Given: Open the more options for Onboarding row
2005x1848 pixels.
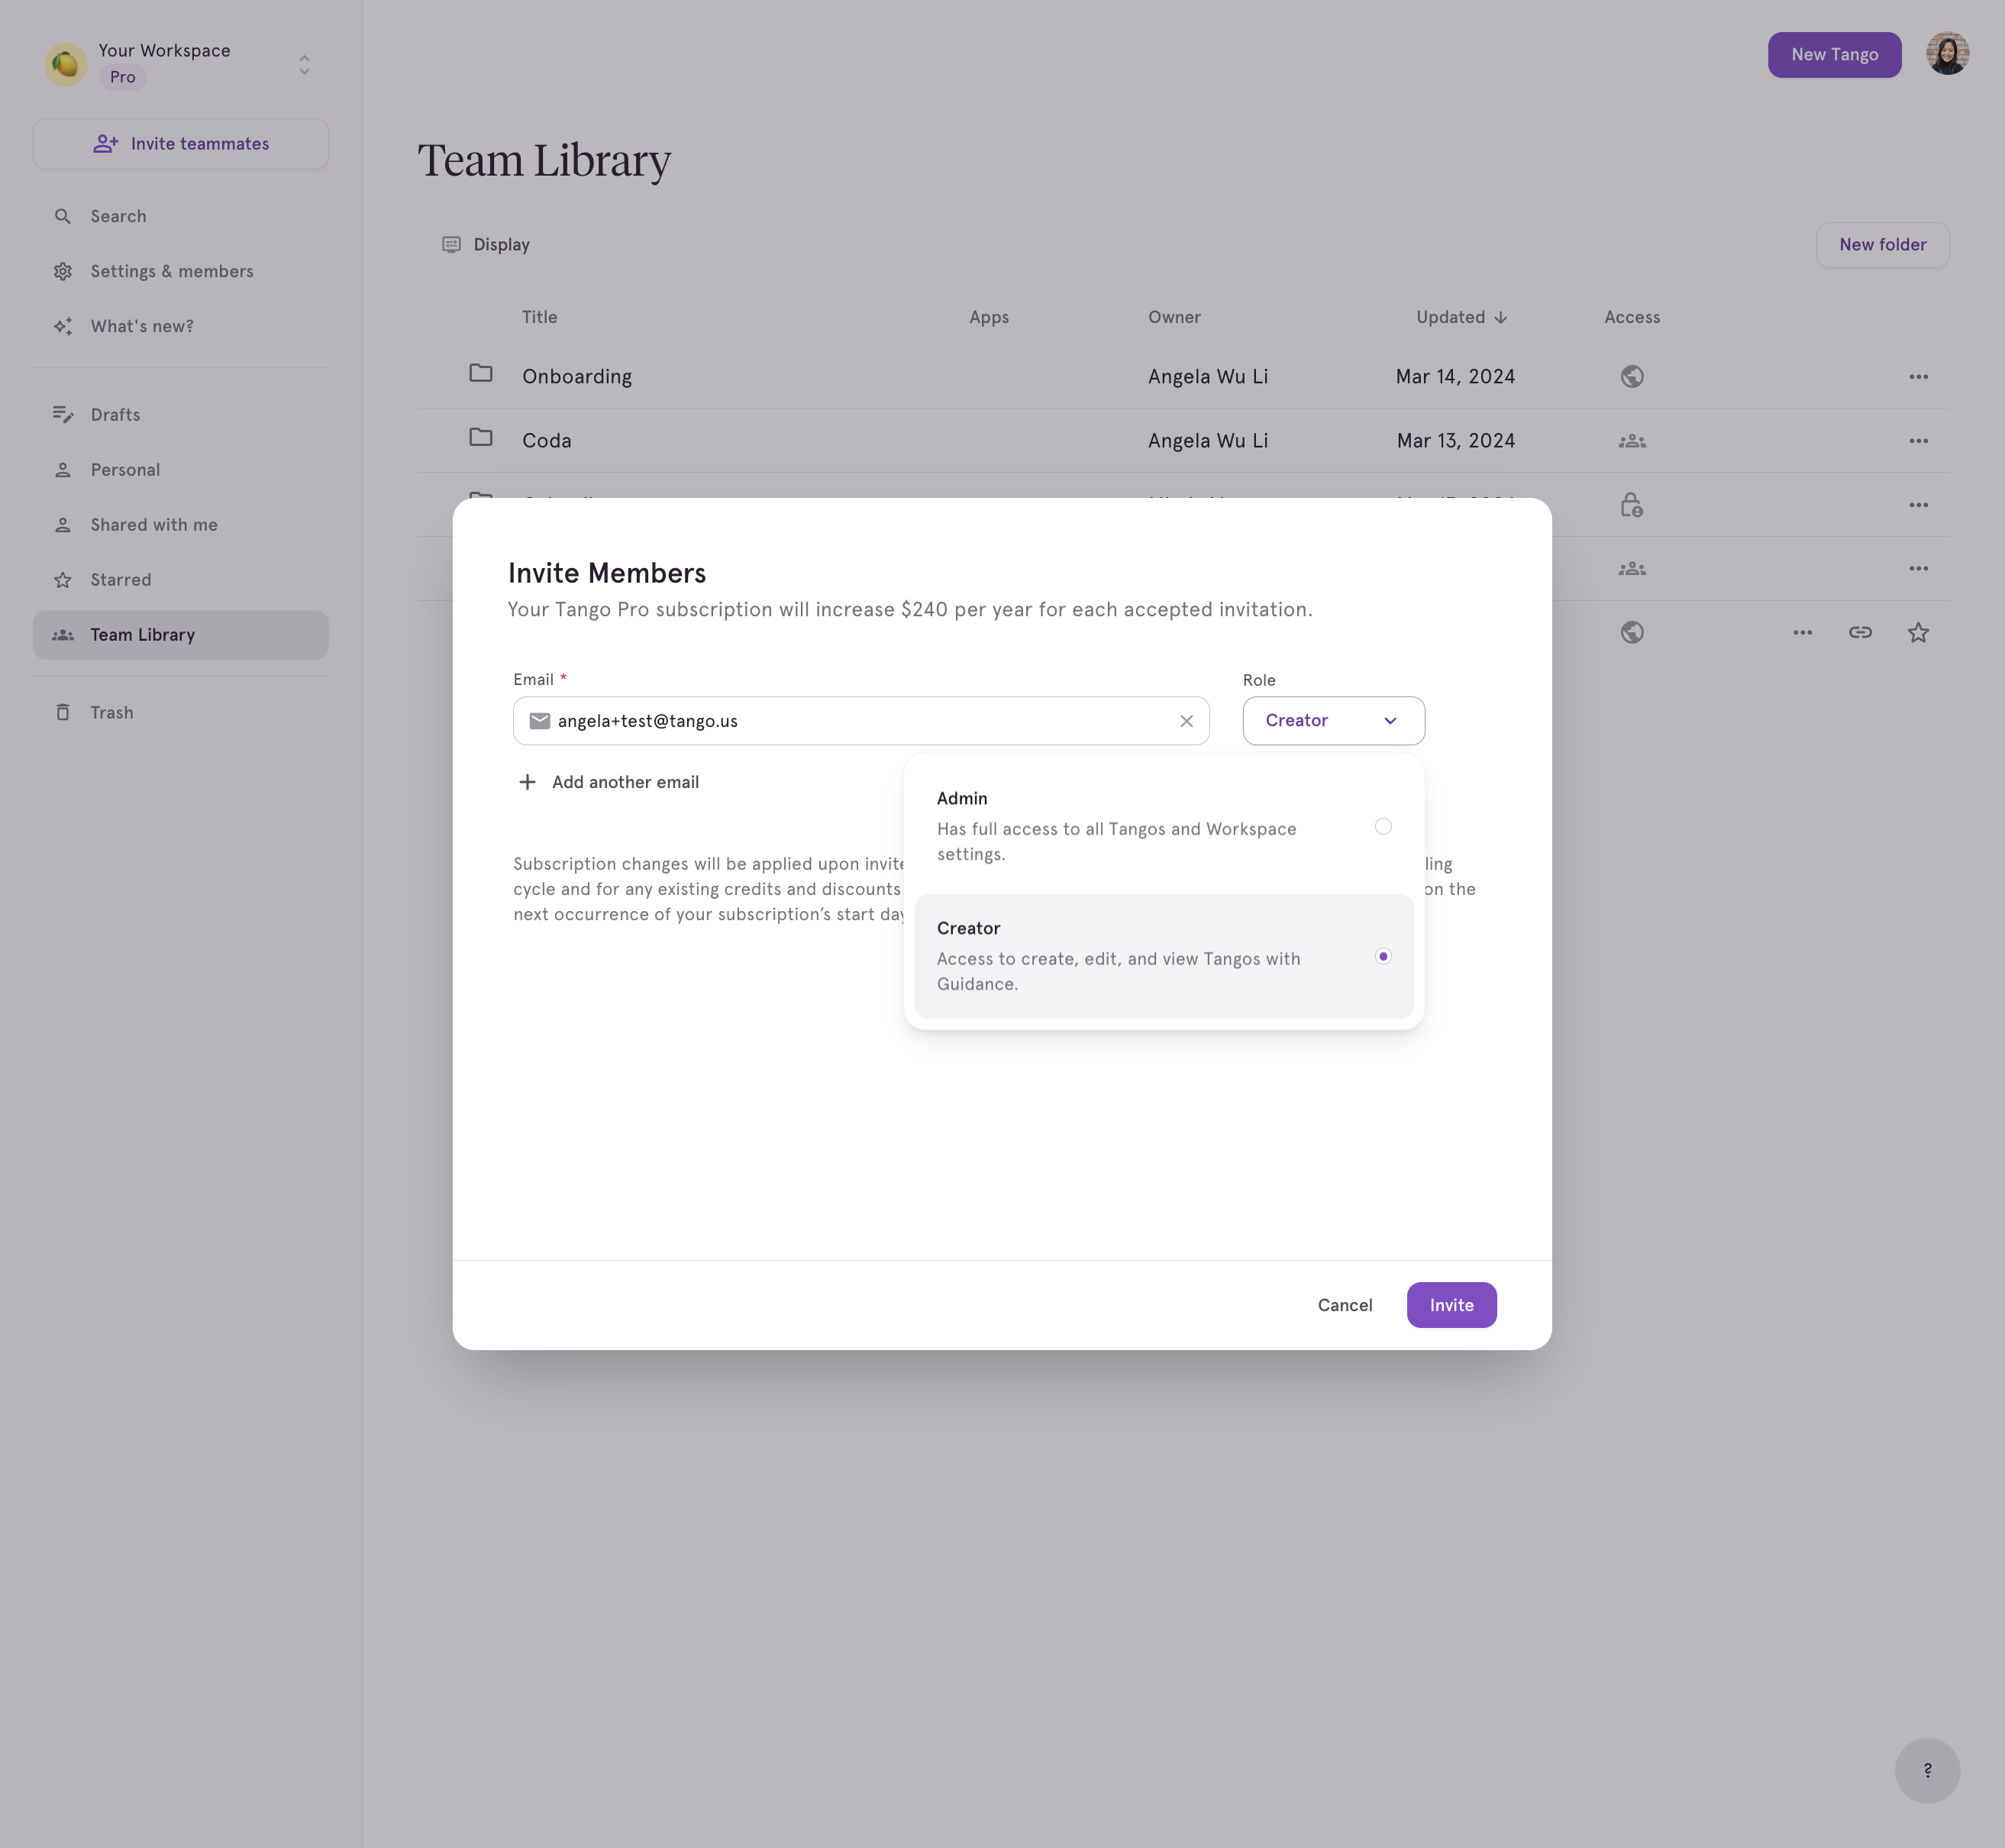Looking at the screenshot, I should click(x=1918, y=376).
